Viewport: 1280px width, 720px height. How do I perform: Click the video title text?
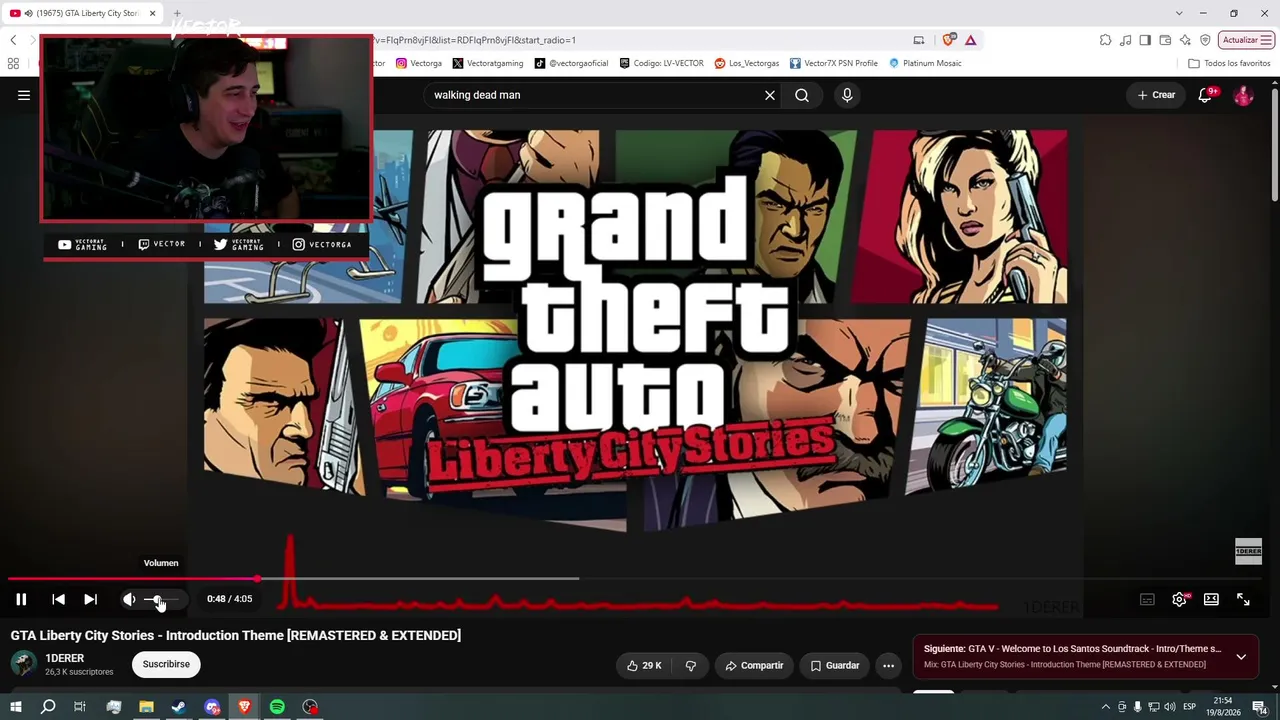tap(236, 635)
